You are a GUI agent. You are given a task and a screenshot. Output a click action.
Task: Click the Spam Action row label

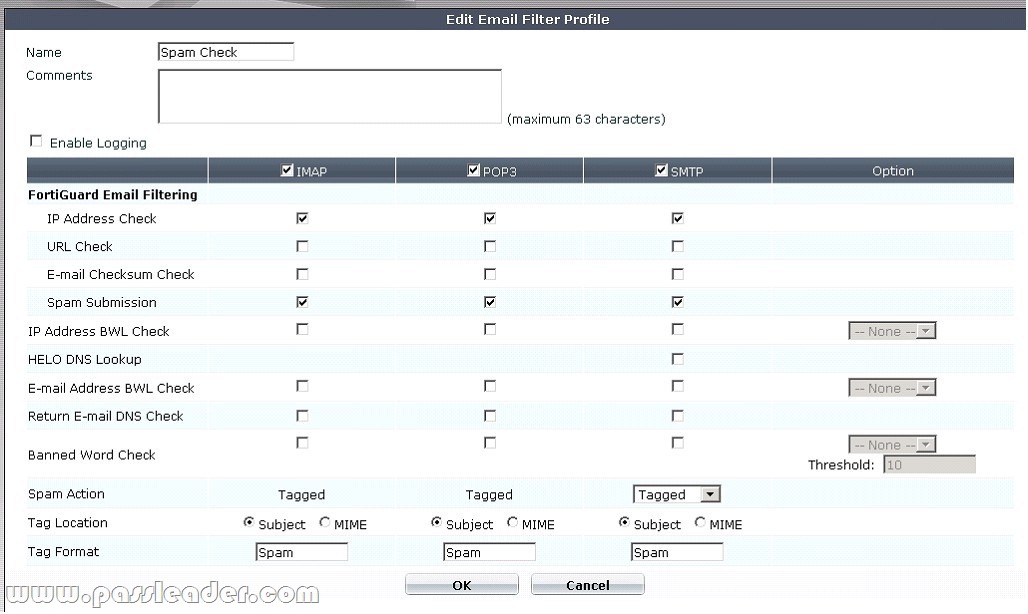click(x=66, y=494)
